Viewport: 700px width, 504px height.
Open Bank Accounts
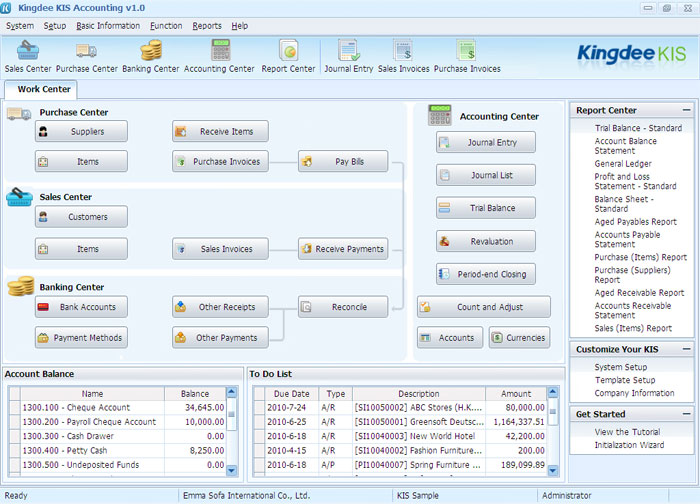click(81, 307)
